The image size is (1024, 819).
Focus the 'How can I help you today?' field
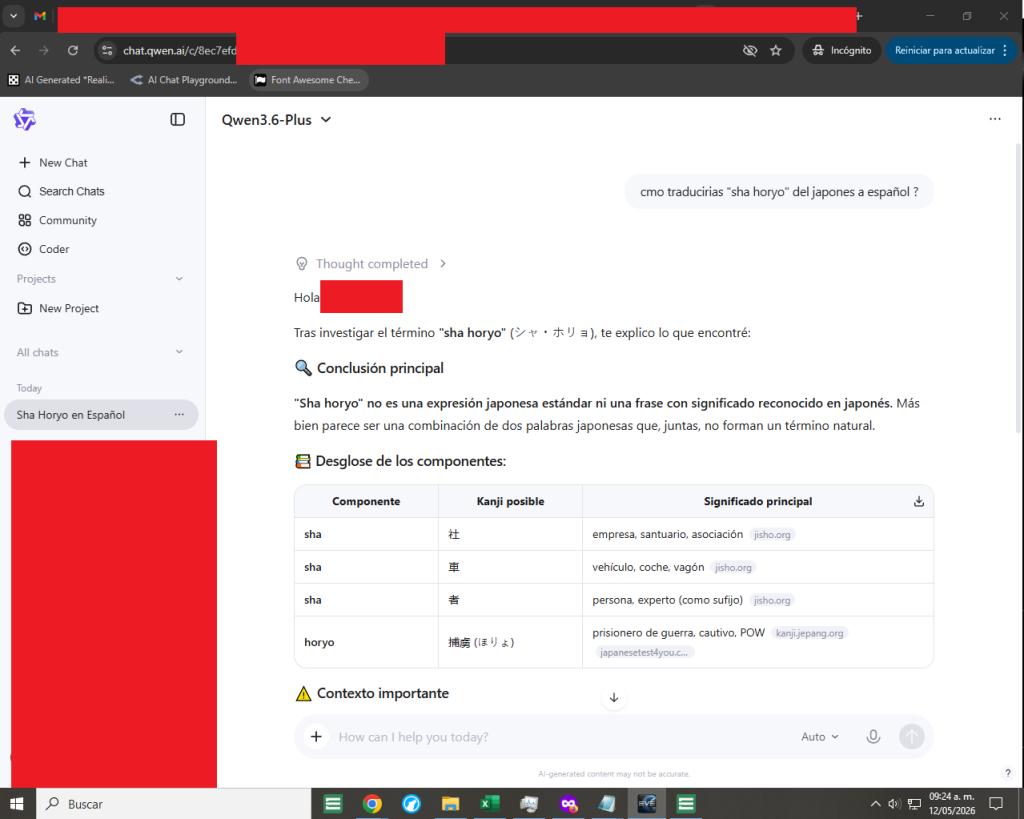coord(562,737)
